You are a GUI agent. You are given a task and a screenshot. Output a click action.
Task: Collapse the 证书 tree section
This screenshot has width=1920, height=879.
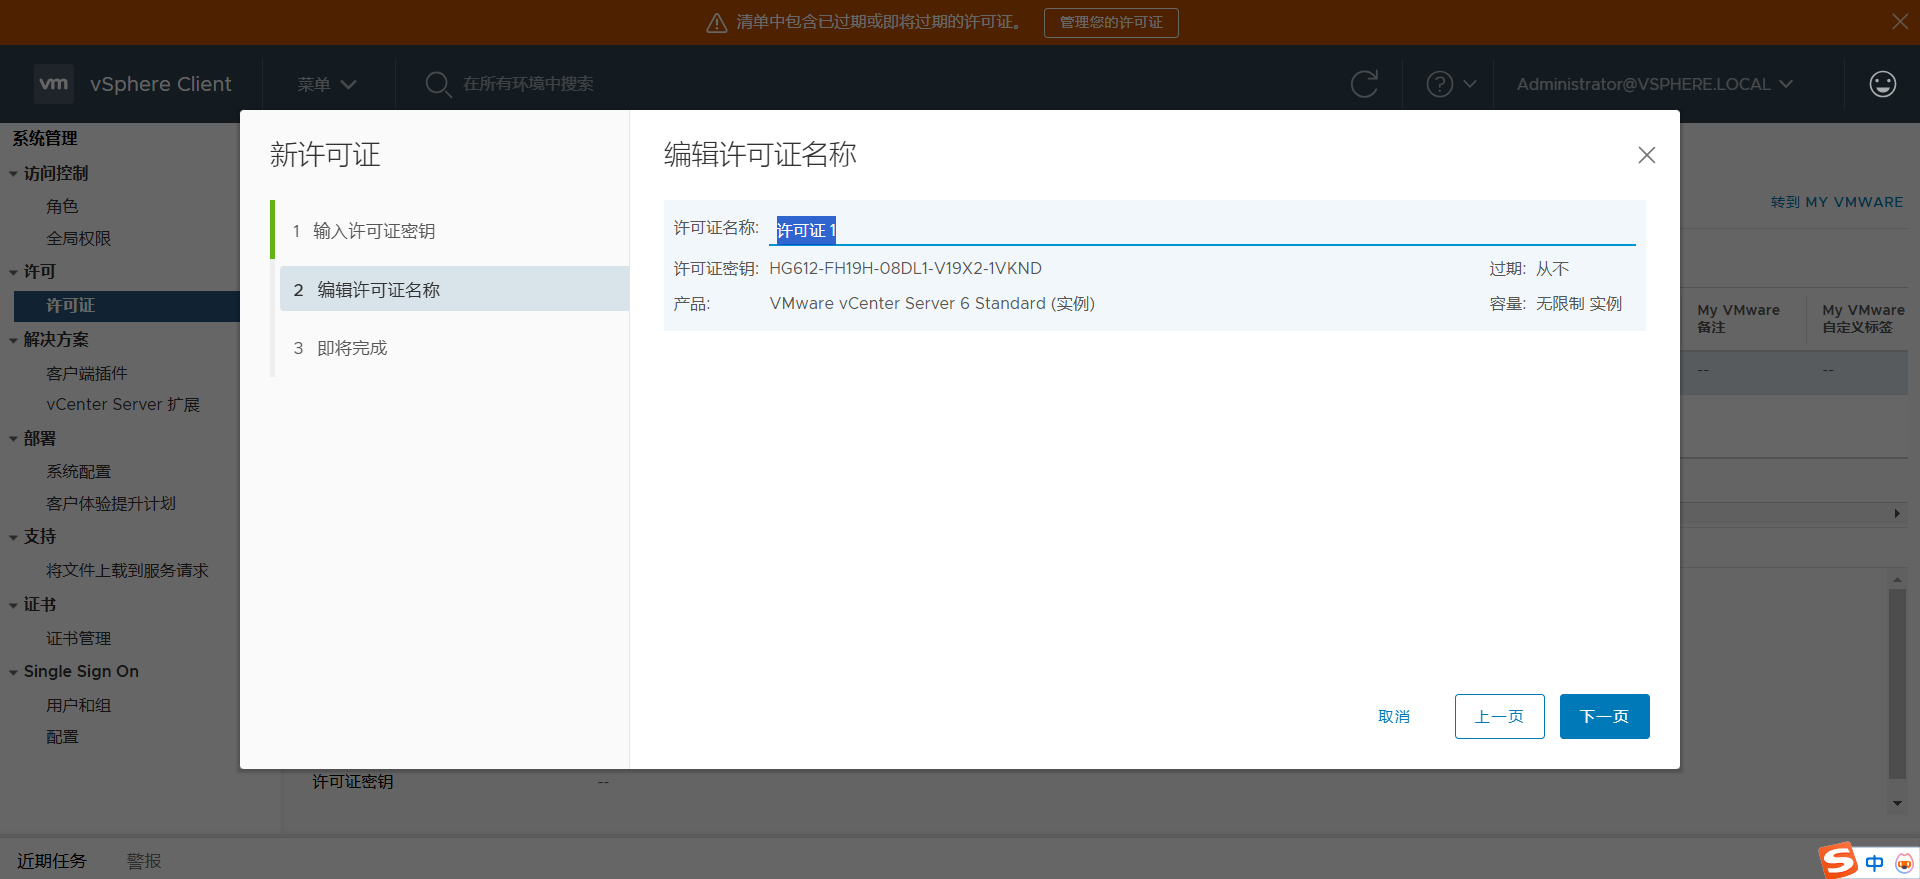coord(13,605)
